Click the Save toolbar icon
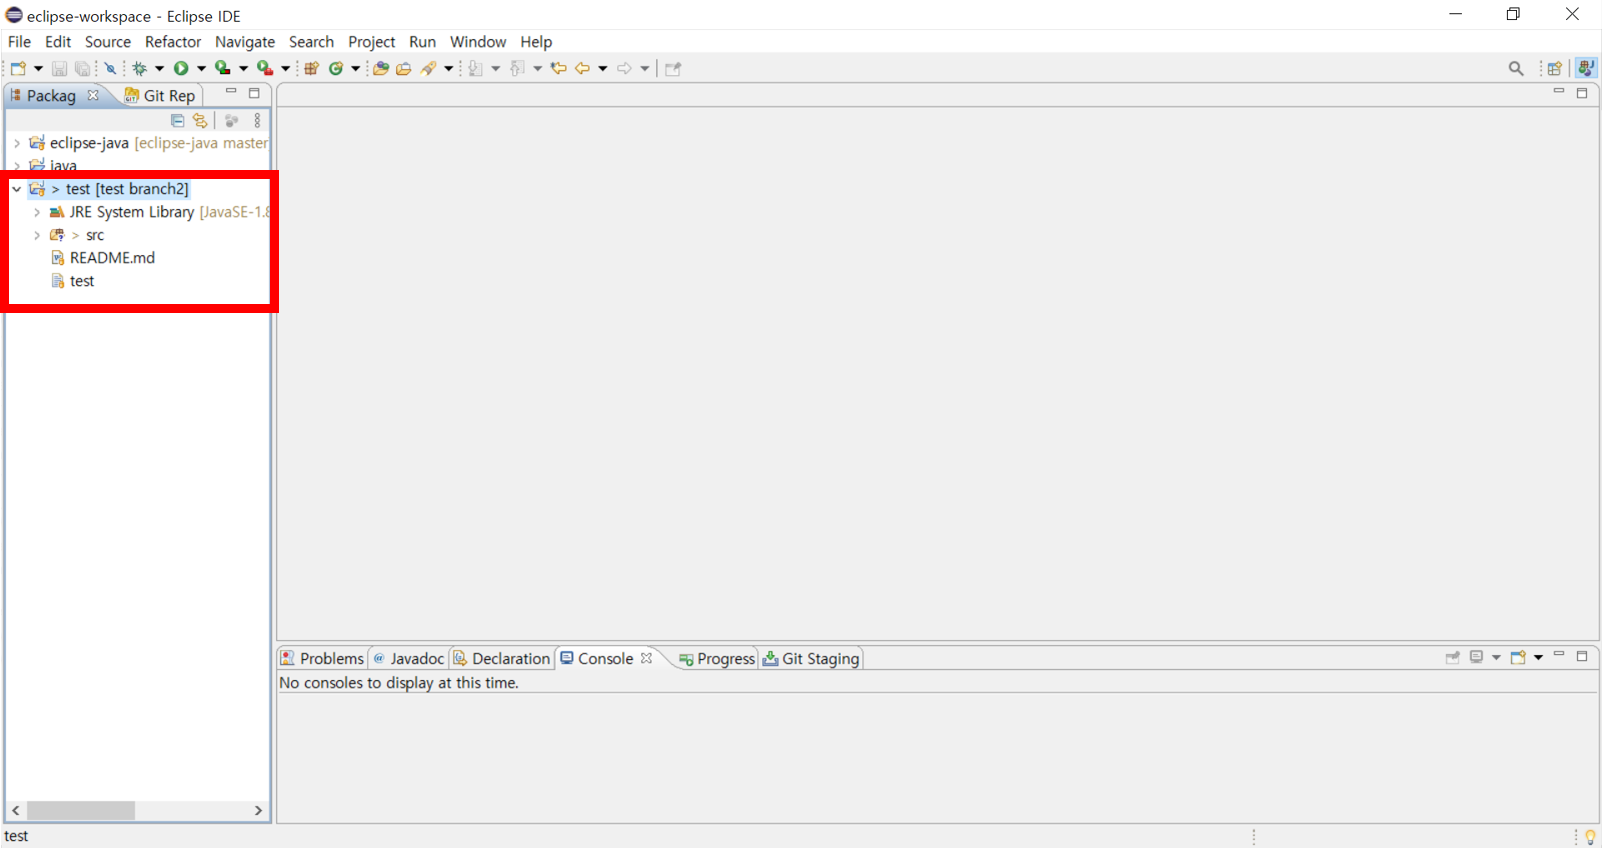Screen dimensions: 1602x848 pyautogui.click(x=59, y=68)
